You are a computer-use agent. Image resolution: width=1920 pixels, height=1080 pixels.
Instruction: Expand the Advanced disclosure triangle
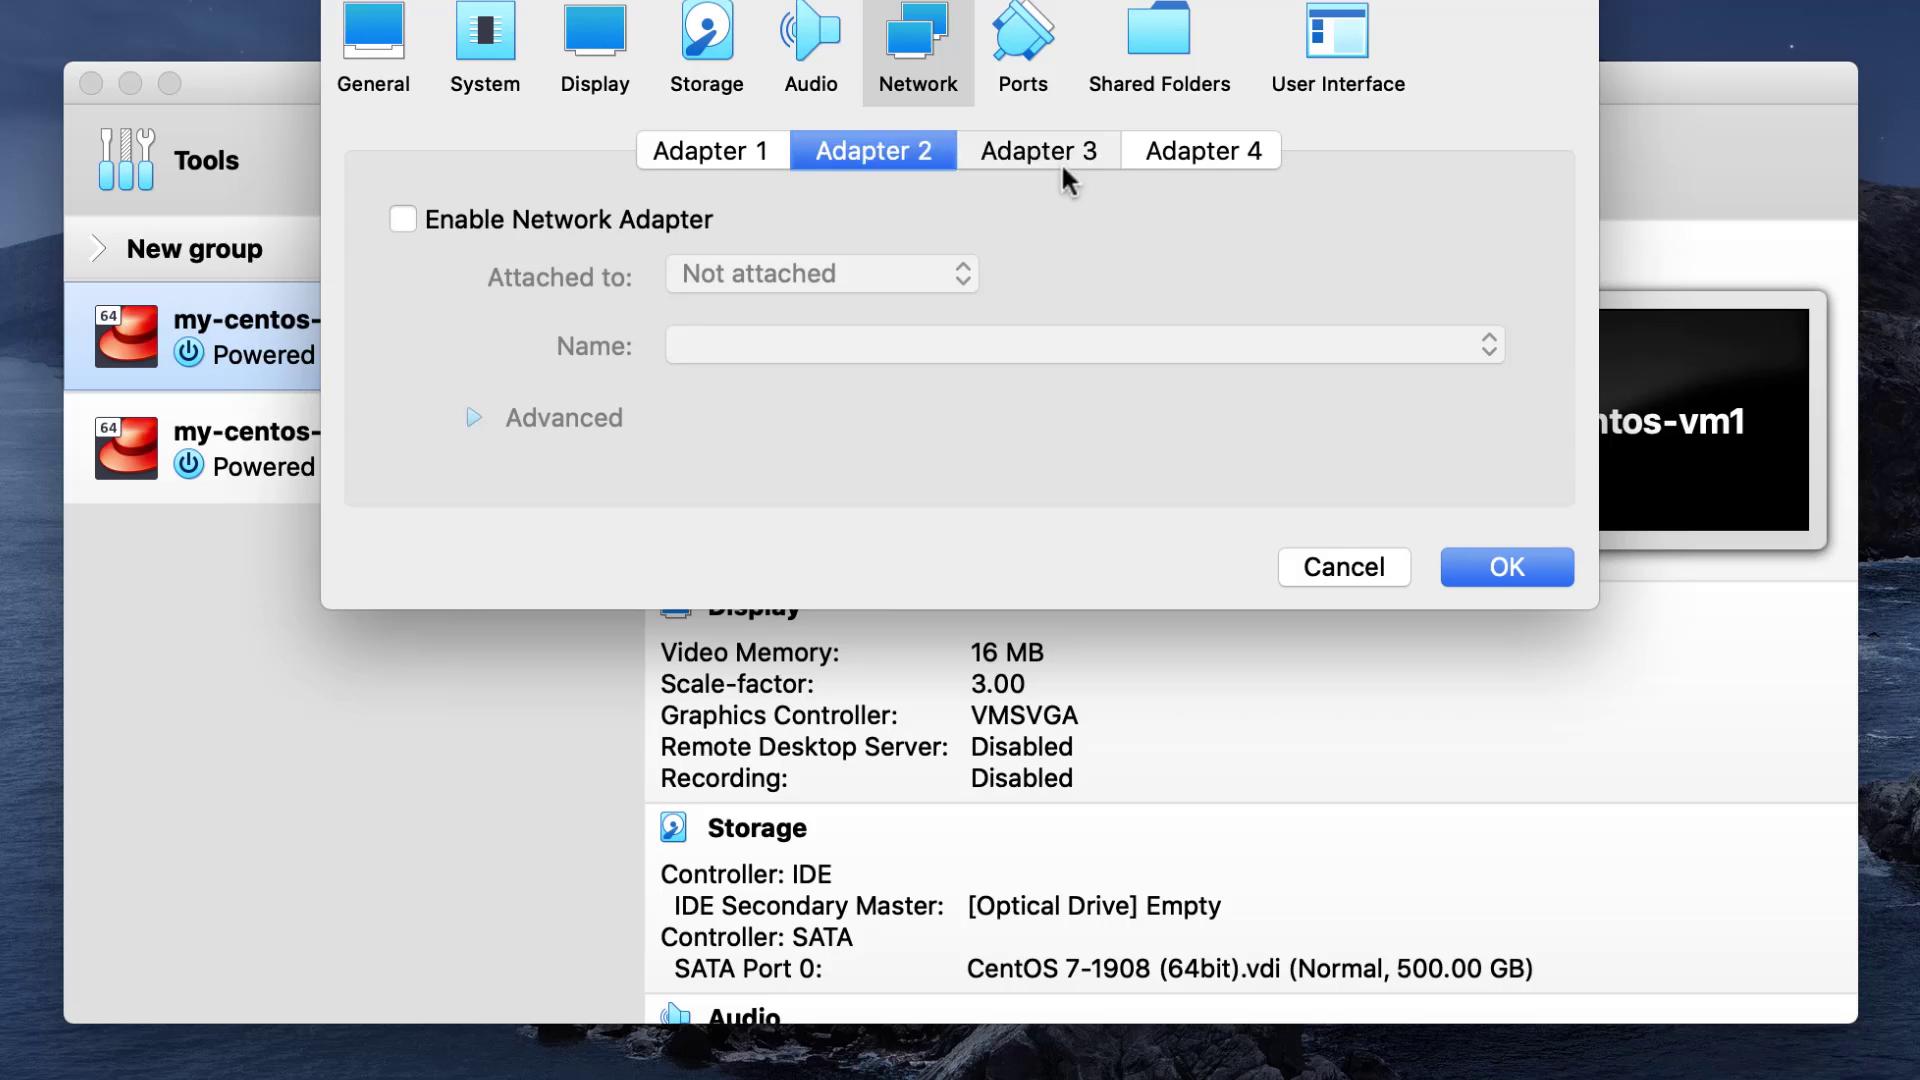474,418
